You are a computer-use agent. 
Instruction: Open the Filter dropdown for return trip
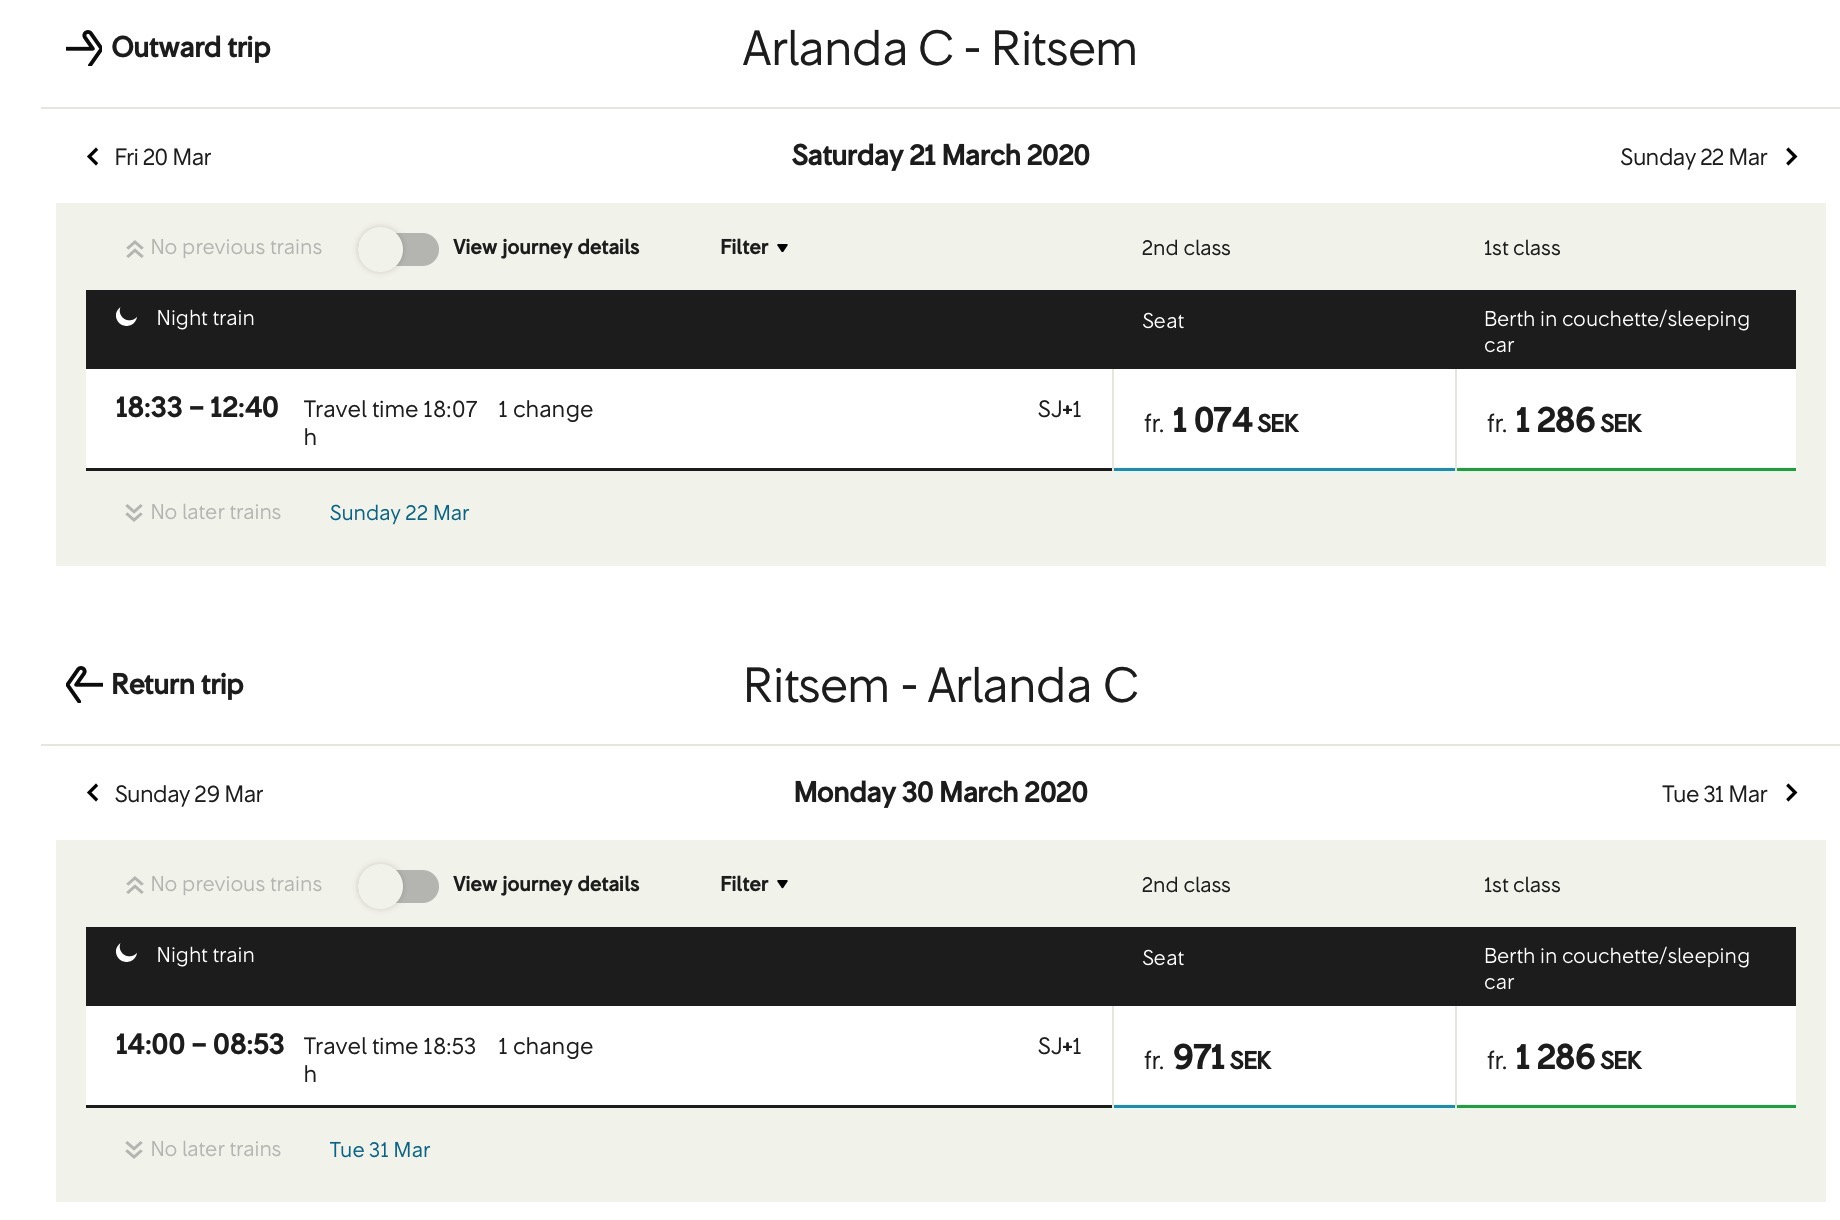pyautogui.click(x=754, y=884)
